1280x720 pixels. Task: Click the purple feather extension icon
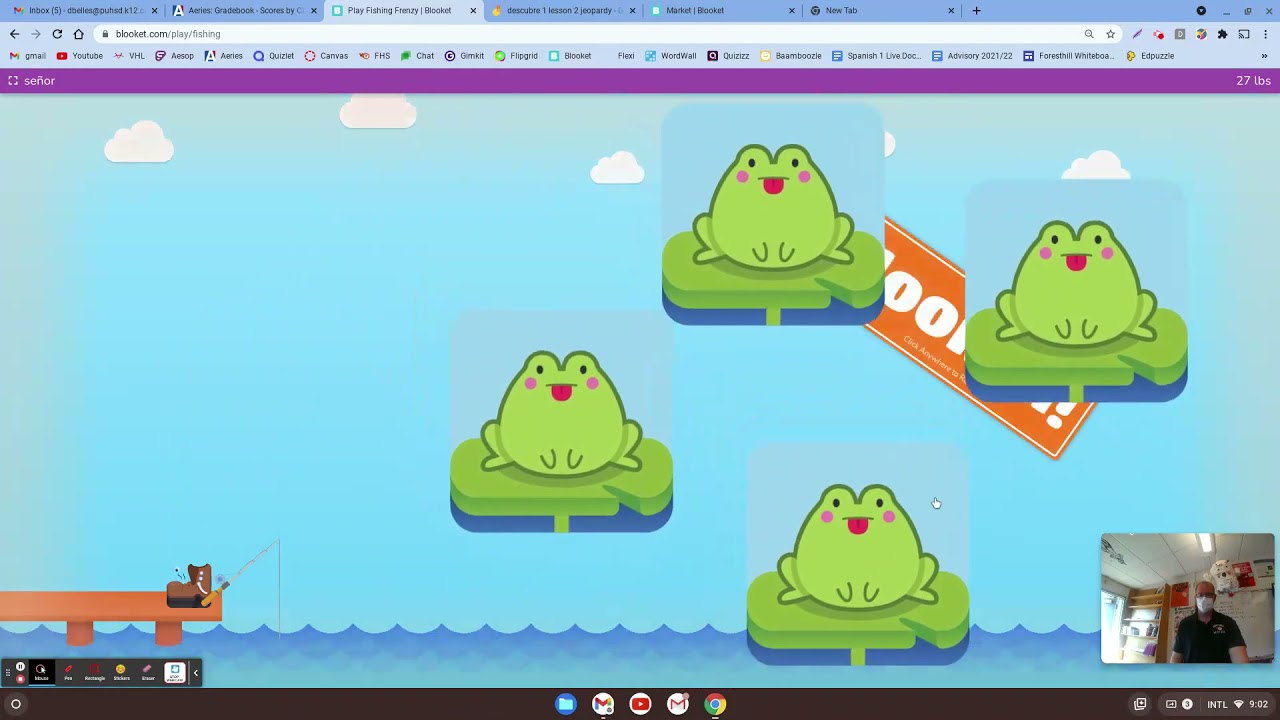[x=1137, y=34]
